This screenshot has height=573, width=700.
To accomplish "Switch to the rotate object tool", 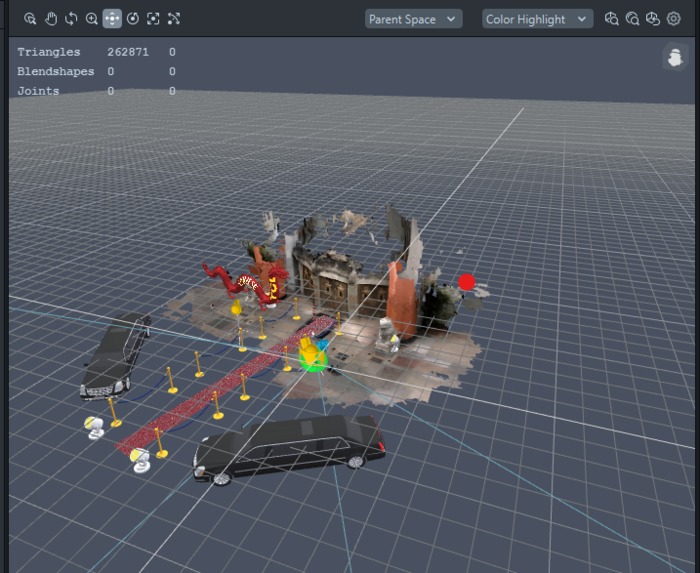I will [x=133, y=19].
